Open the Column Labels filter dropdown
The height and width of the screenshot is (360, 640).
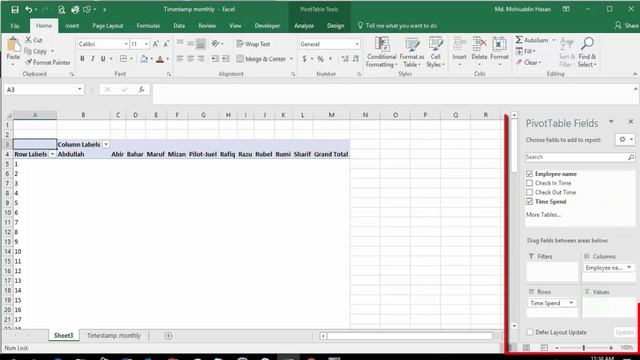[x=106, y=144]
